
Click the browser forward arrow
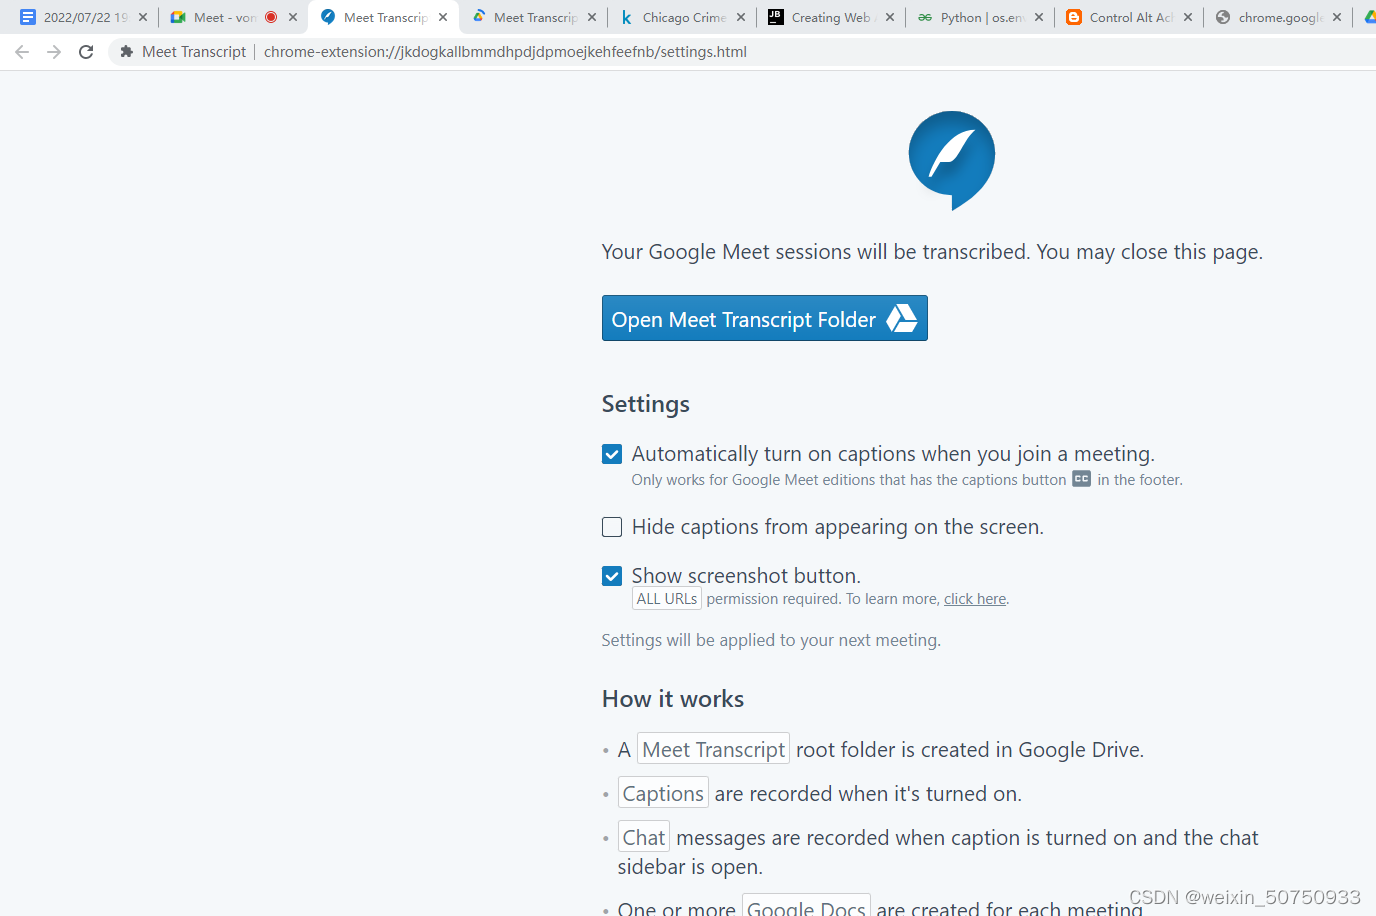tap(54, 52)
